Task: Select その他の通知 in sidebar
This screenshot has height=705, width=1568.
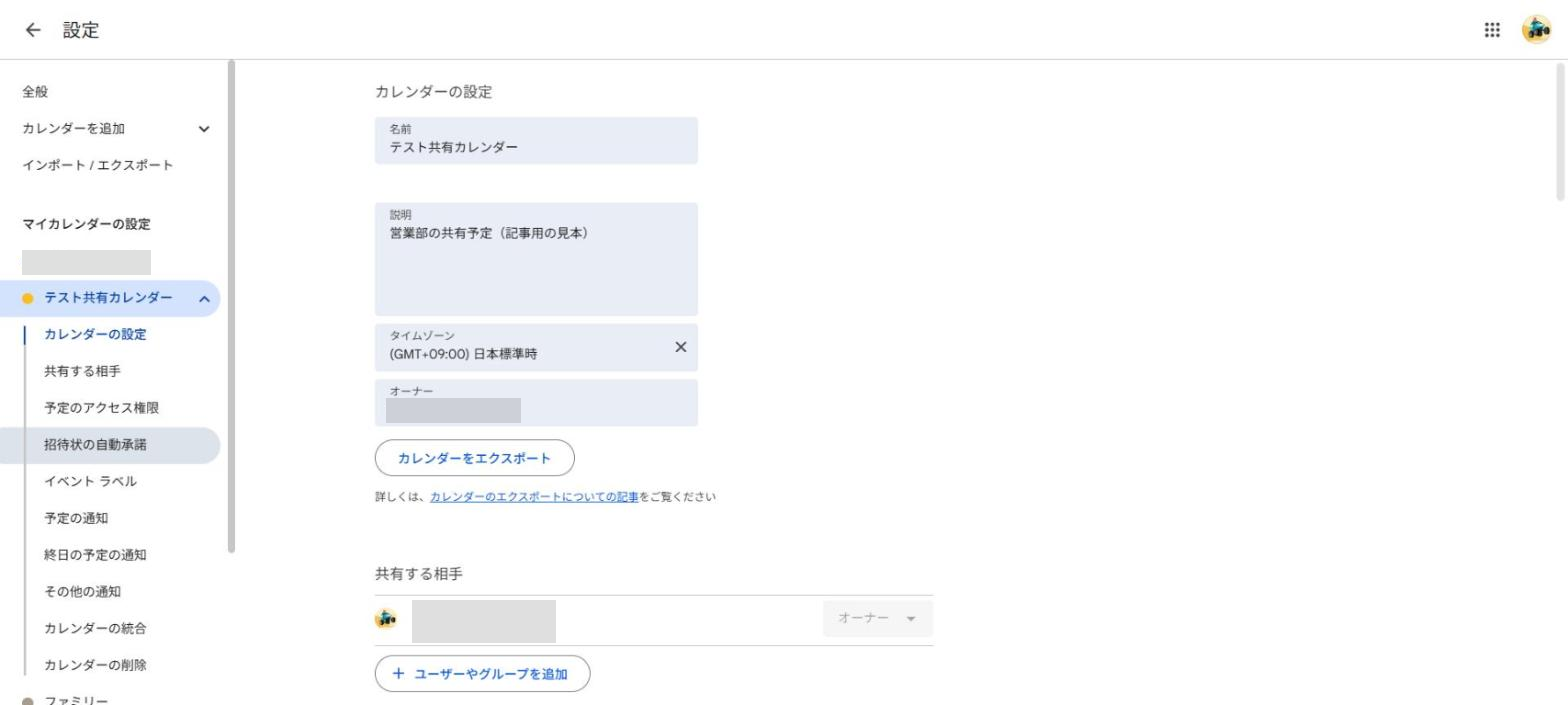Action: [x=82, y=592]
